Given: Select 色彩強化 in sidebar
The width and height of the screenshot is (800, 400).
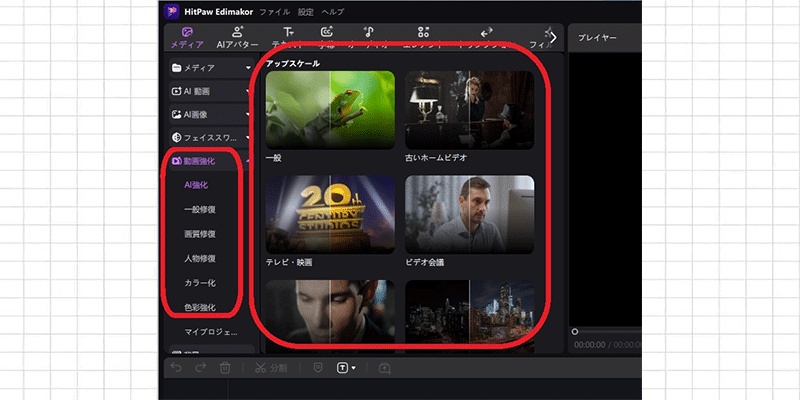Looking at the screenshot, I should click(199, 308).
